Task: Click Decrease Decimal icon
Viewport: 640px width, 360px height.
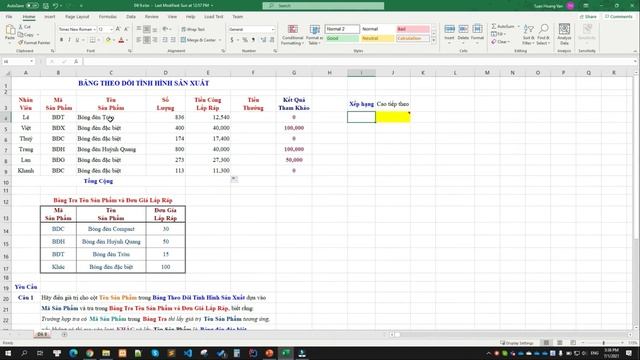Action: point(272,40)
